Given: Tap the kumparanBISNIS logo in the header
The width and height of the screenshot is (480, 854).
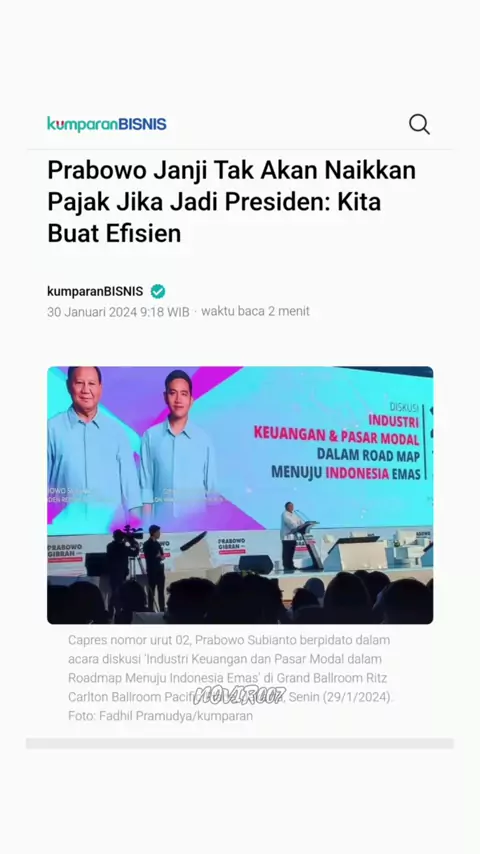Looking at the screenshot, I should pos(107,124).
